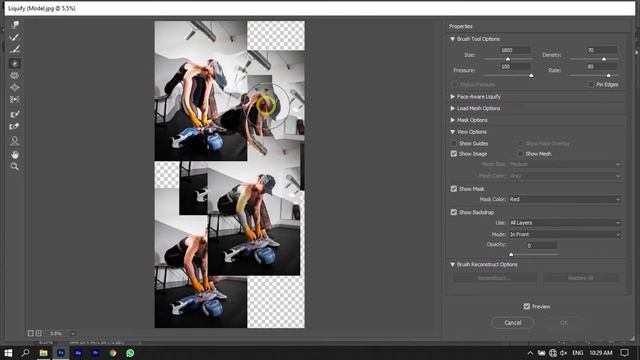
Task: Select the Push Left tool
Action: pos(15,99)
